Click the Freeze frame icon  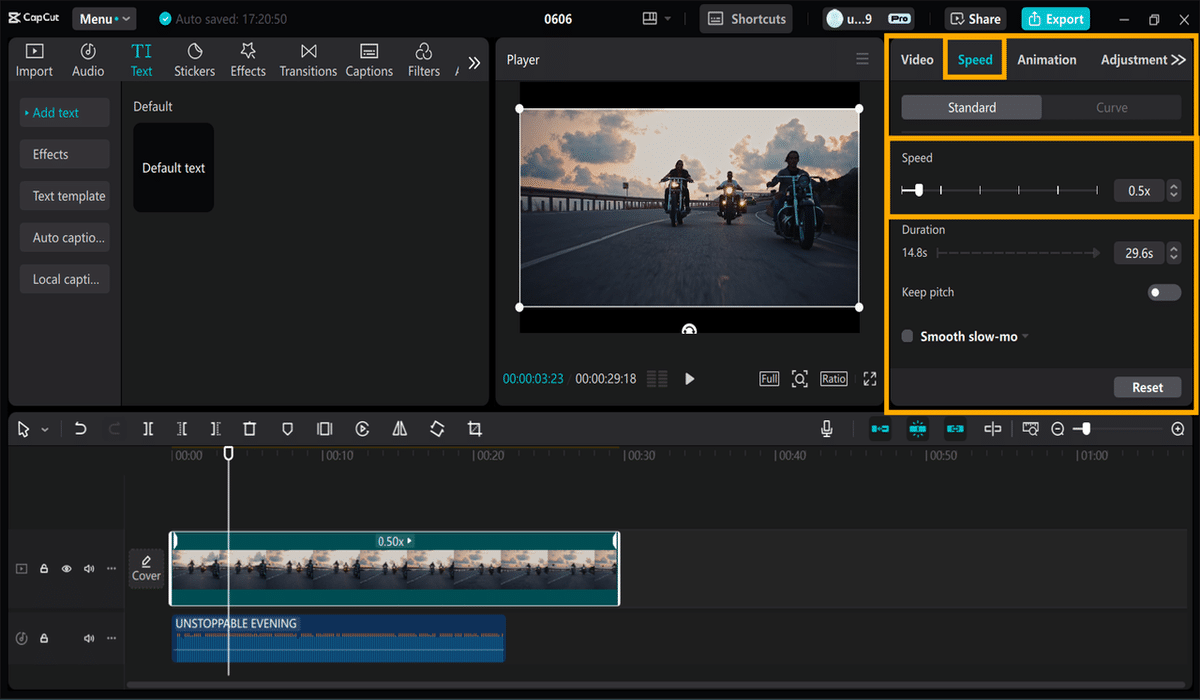tap(324, 429)
